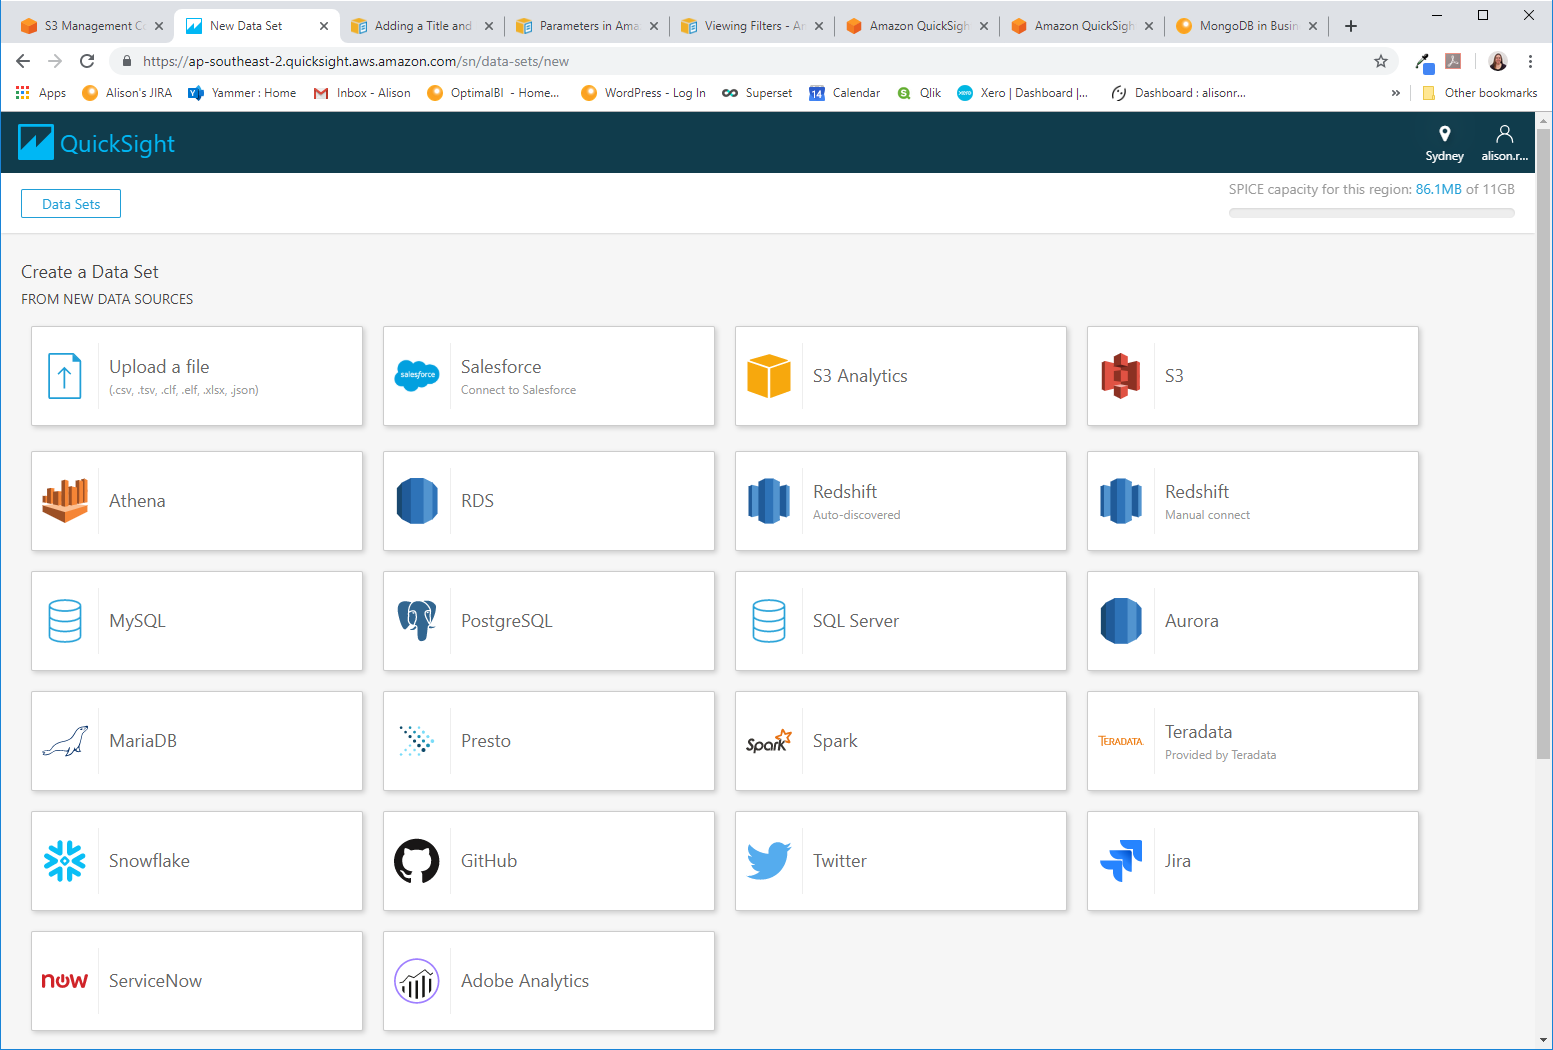Image resolution: width=1553 pixels, height=1050 pixels.
Task: Open the Calendar bookmark
Action: click(845, 93)
